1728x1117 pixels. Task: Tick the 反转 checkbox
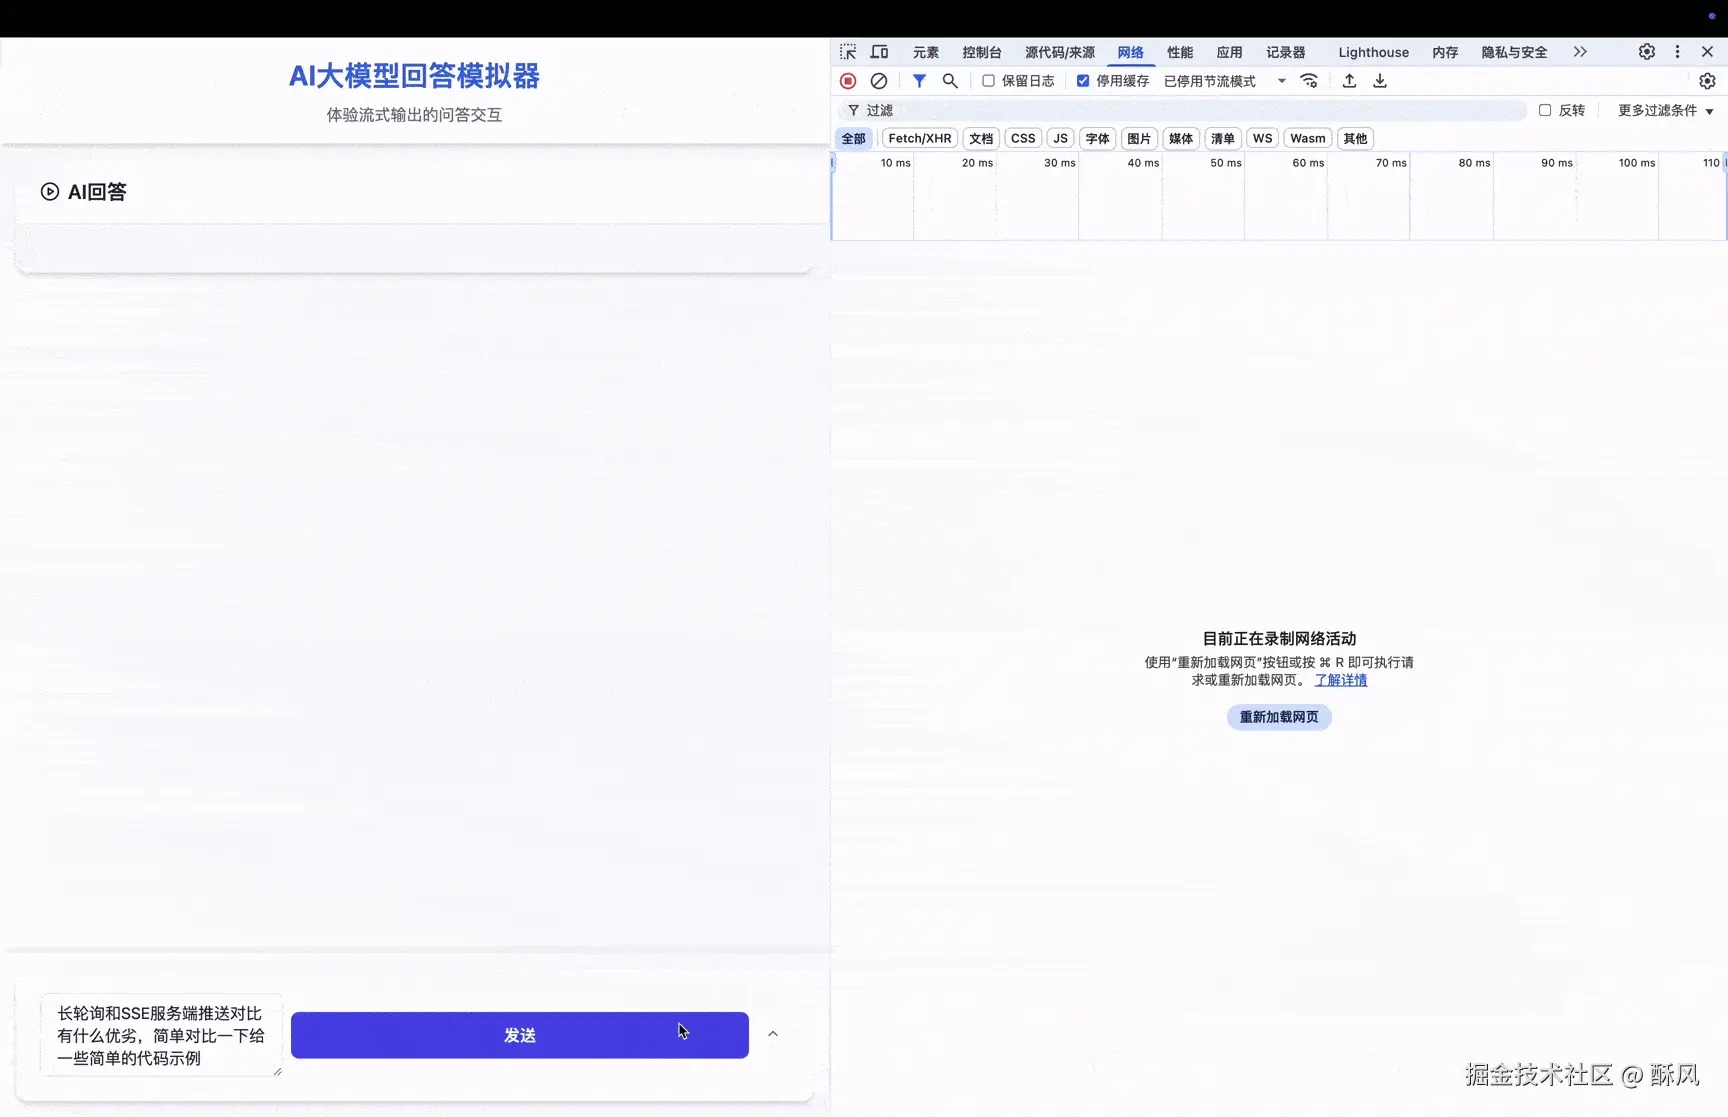click(x=1545, y=110)
